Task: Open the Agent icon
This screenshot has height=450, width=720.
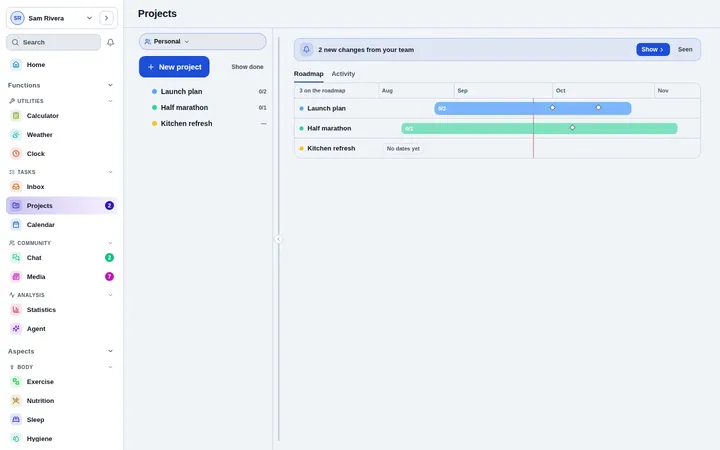Action: coord(16,328)
